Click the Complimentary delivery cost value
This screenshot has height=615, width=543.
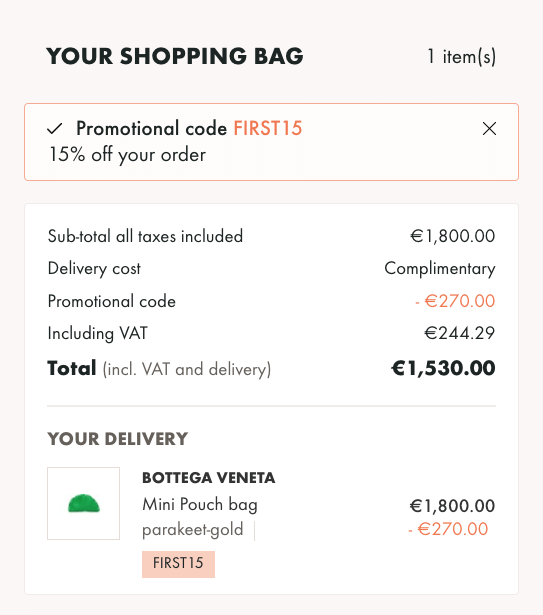click(440, 269)
